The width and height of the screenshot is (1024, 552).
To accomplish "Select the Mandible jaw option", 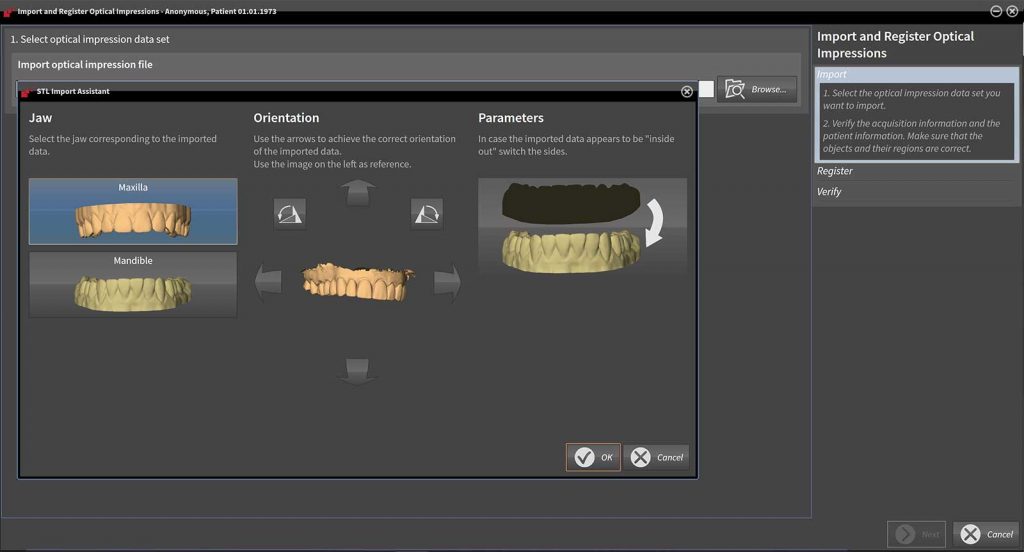I will [x=133, y=284].
